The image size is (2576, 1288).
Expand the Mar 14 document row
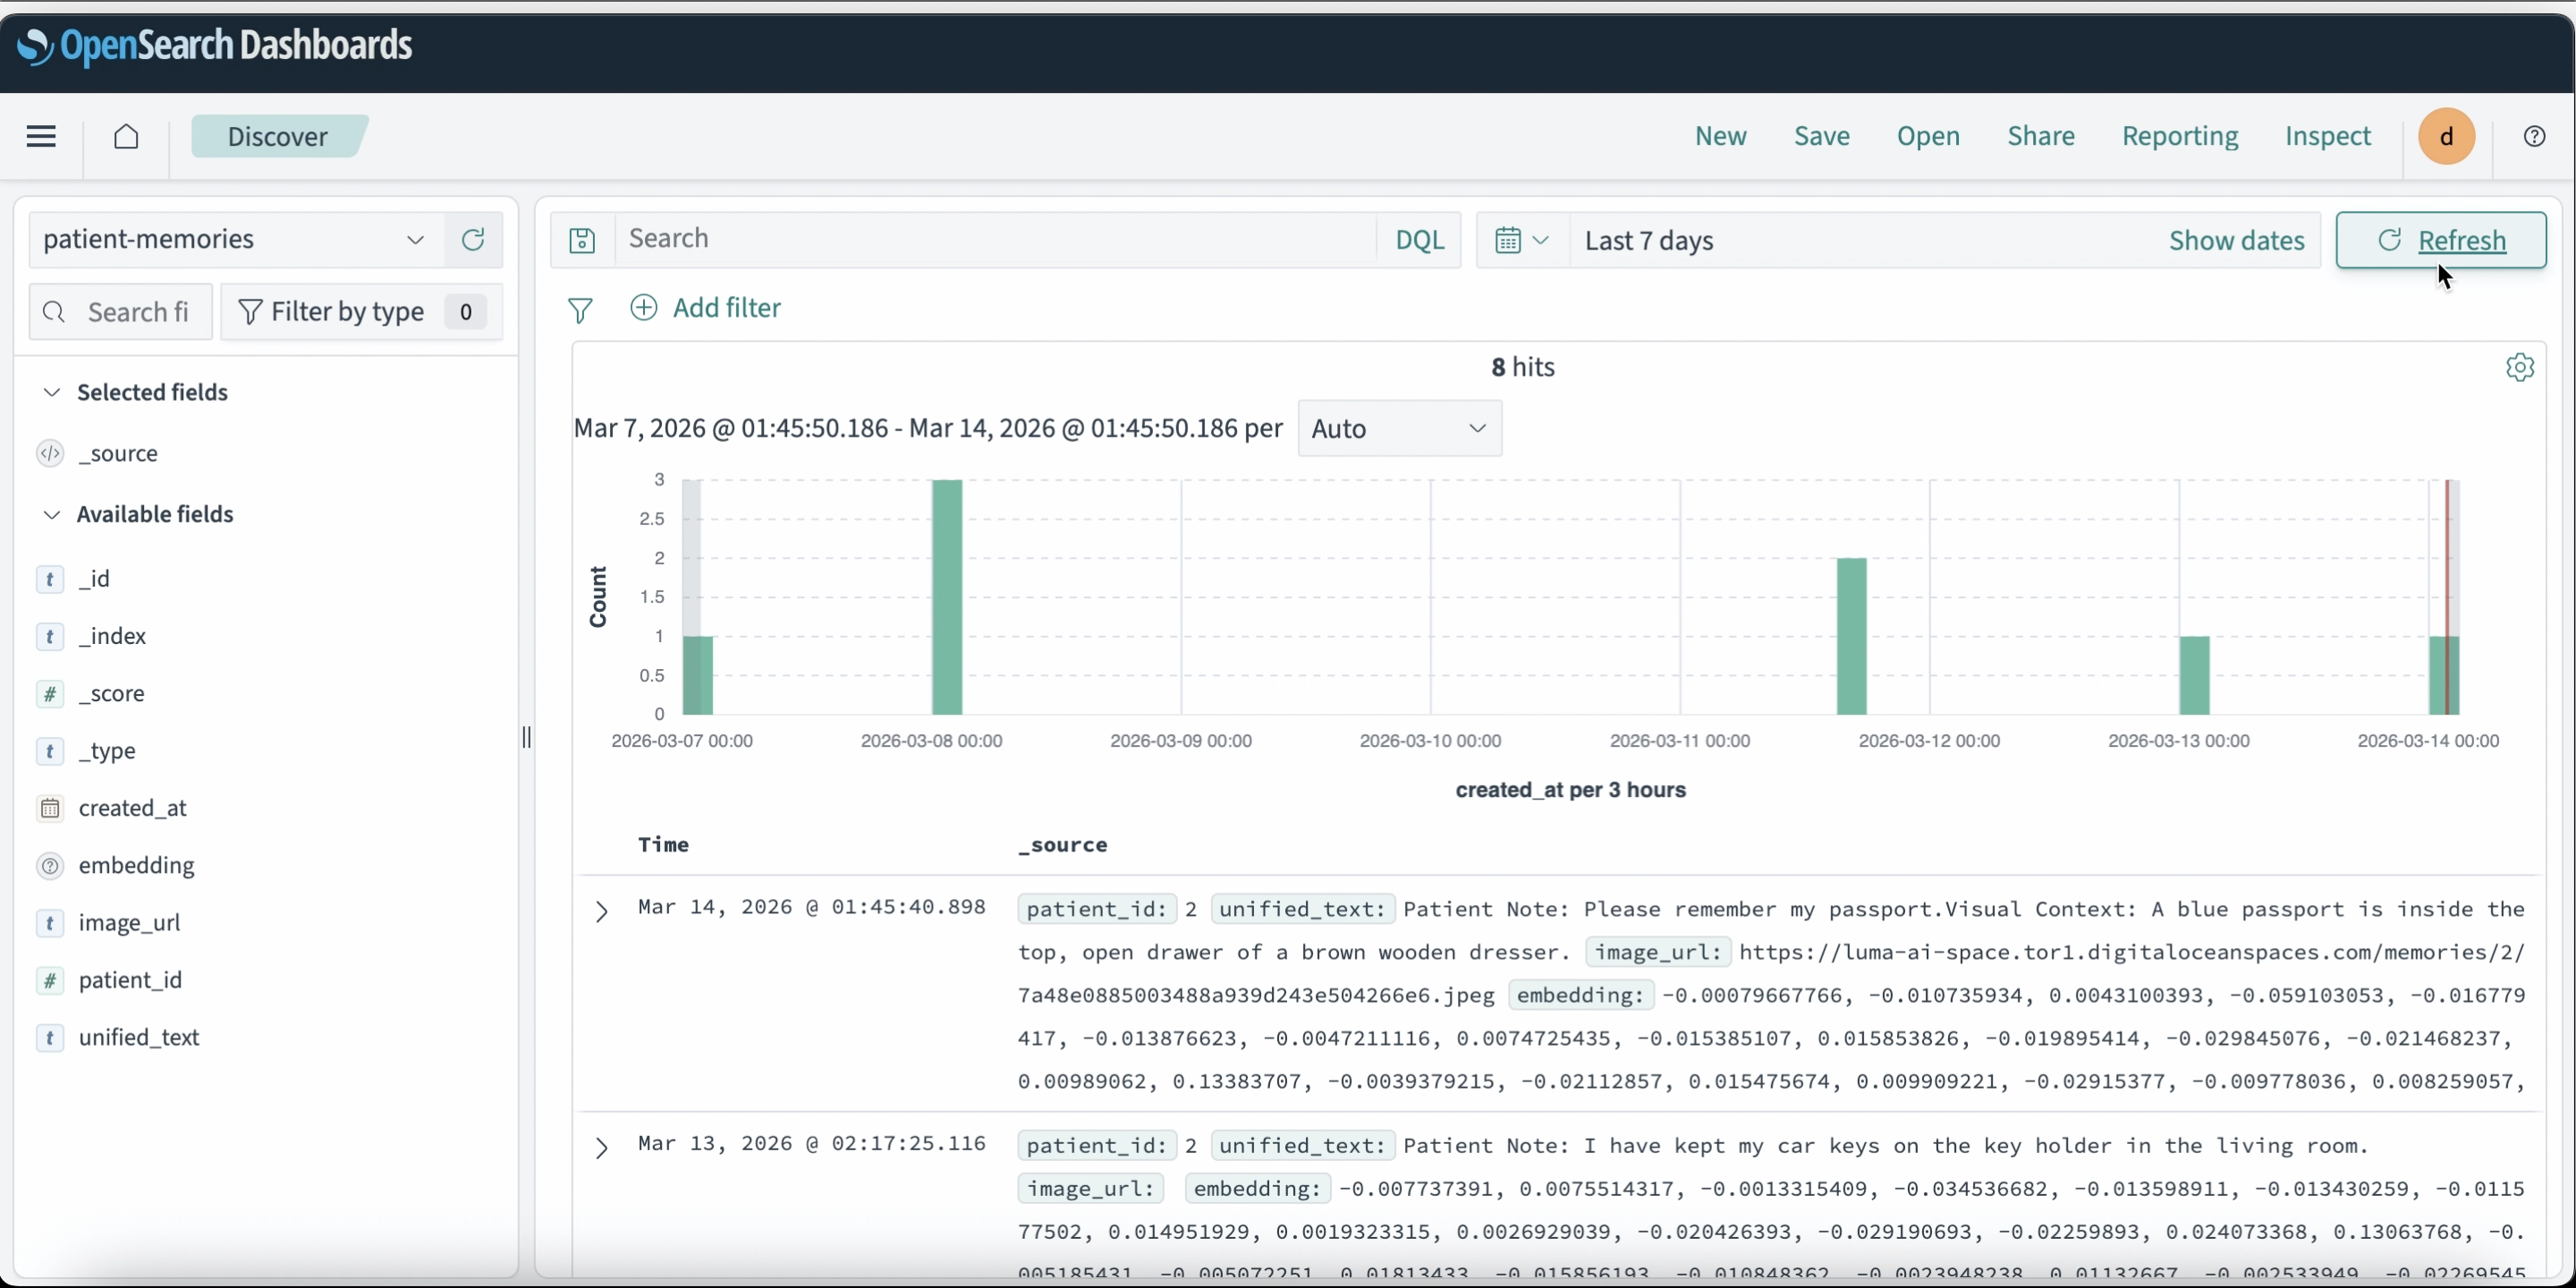601,911
